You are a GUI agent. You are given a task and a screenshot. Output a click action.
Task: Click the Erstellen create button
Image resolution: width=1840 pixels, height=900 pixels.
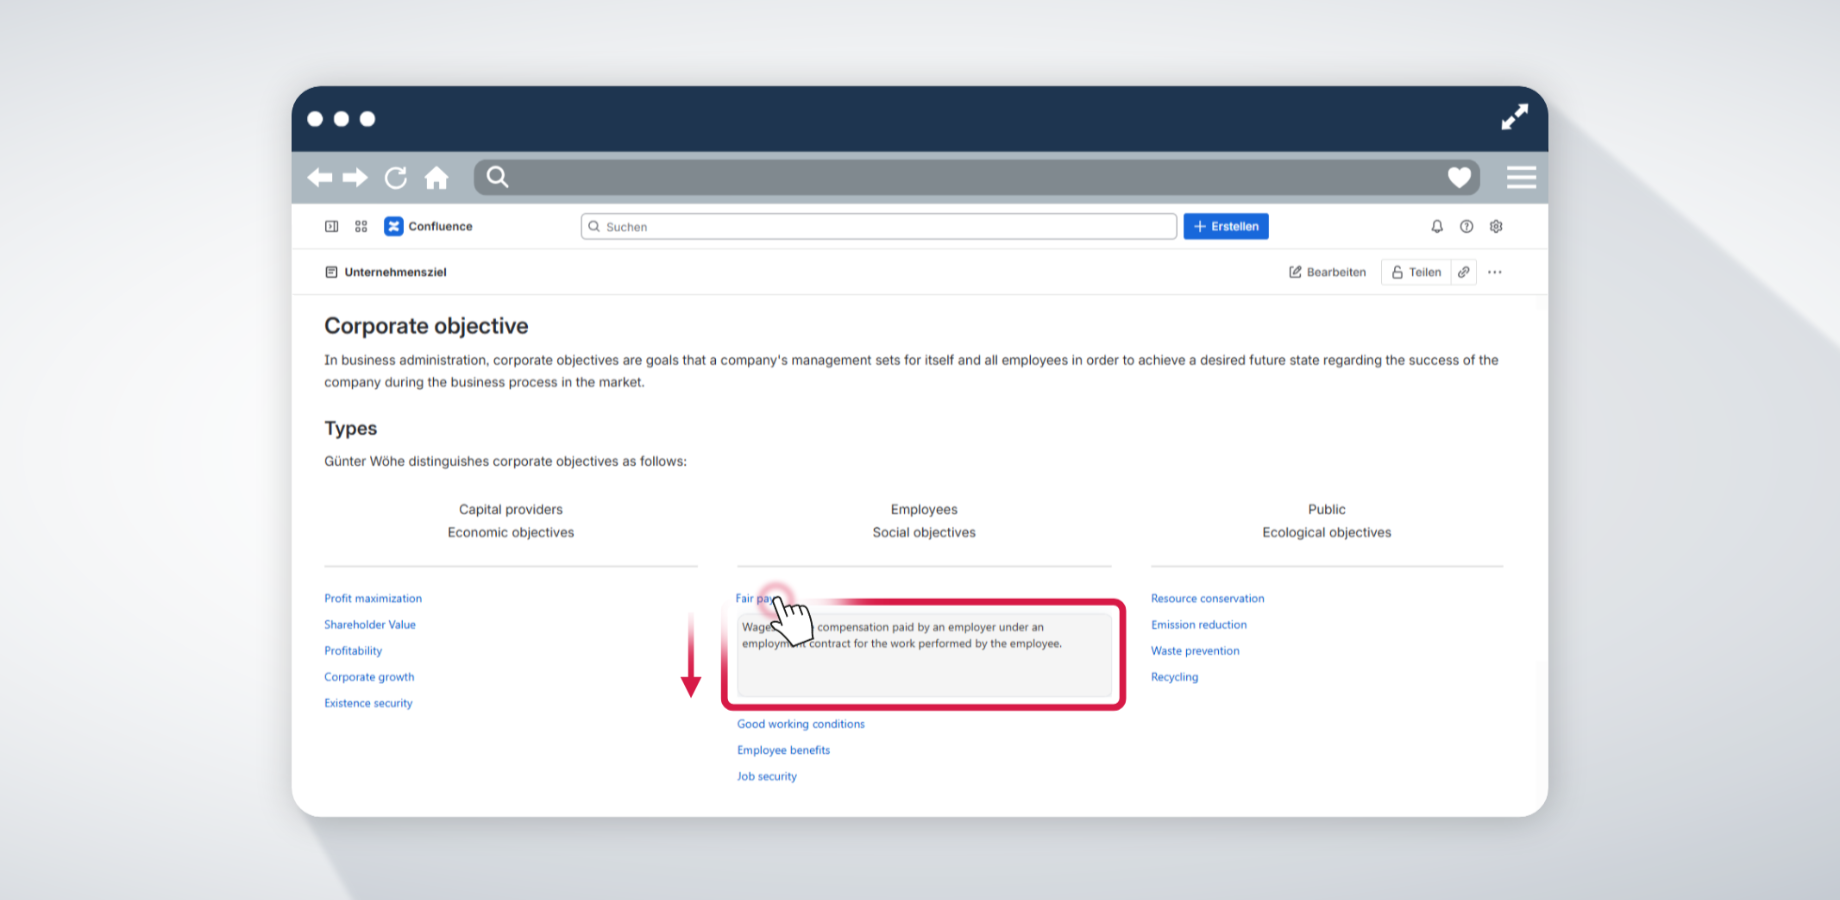1226,227
